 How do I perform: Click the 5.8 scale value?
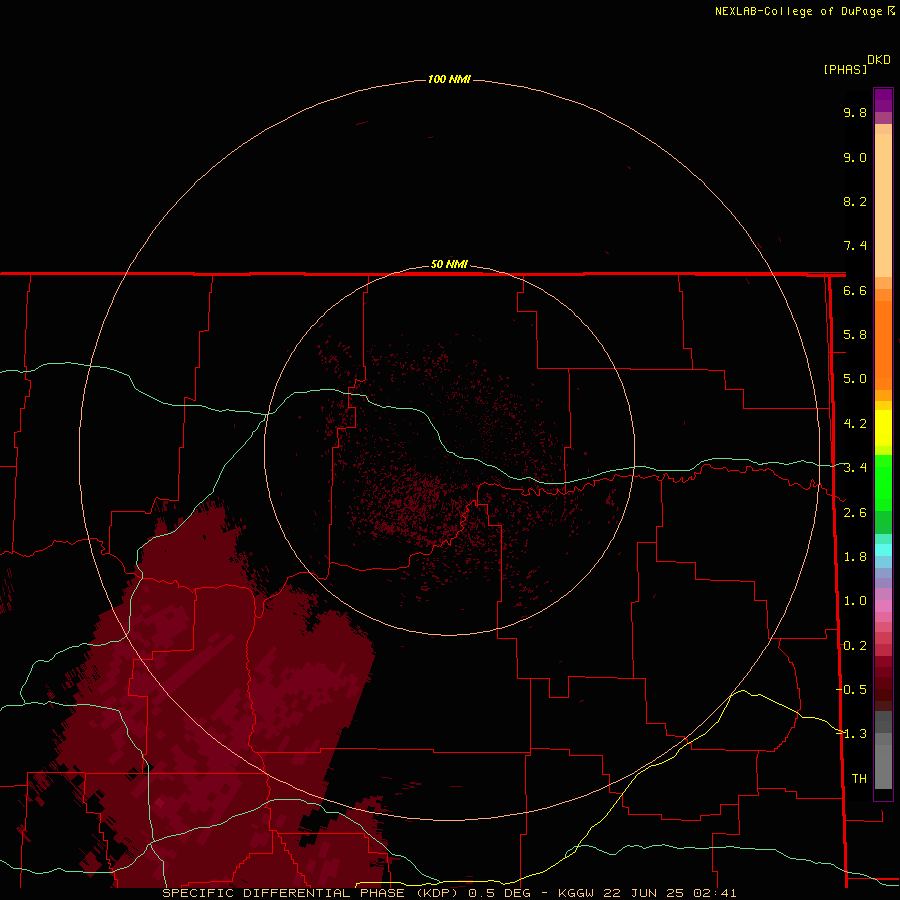click(x=855, y=335)
